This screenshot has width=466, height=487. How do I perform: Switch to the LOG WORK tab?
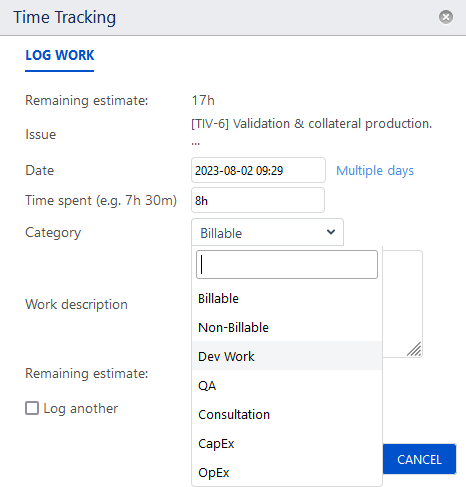tap(60, 55)
